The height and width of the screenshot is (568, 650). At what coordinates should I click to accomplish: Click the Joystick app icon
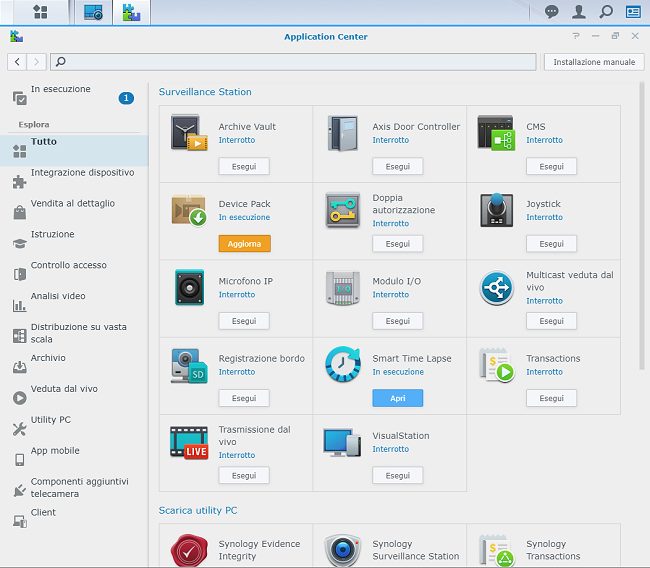(x=496, y=210)
